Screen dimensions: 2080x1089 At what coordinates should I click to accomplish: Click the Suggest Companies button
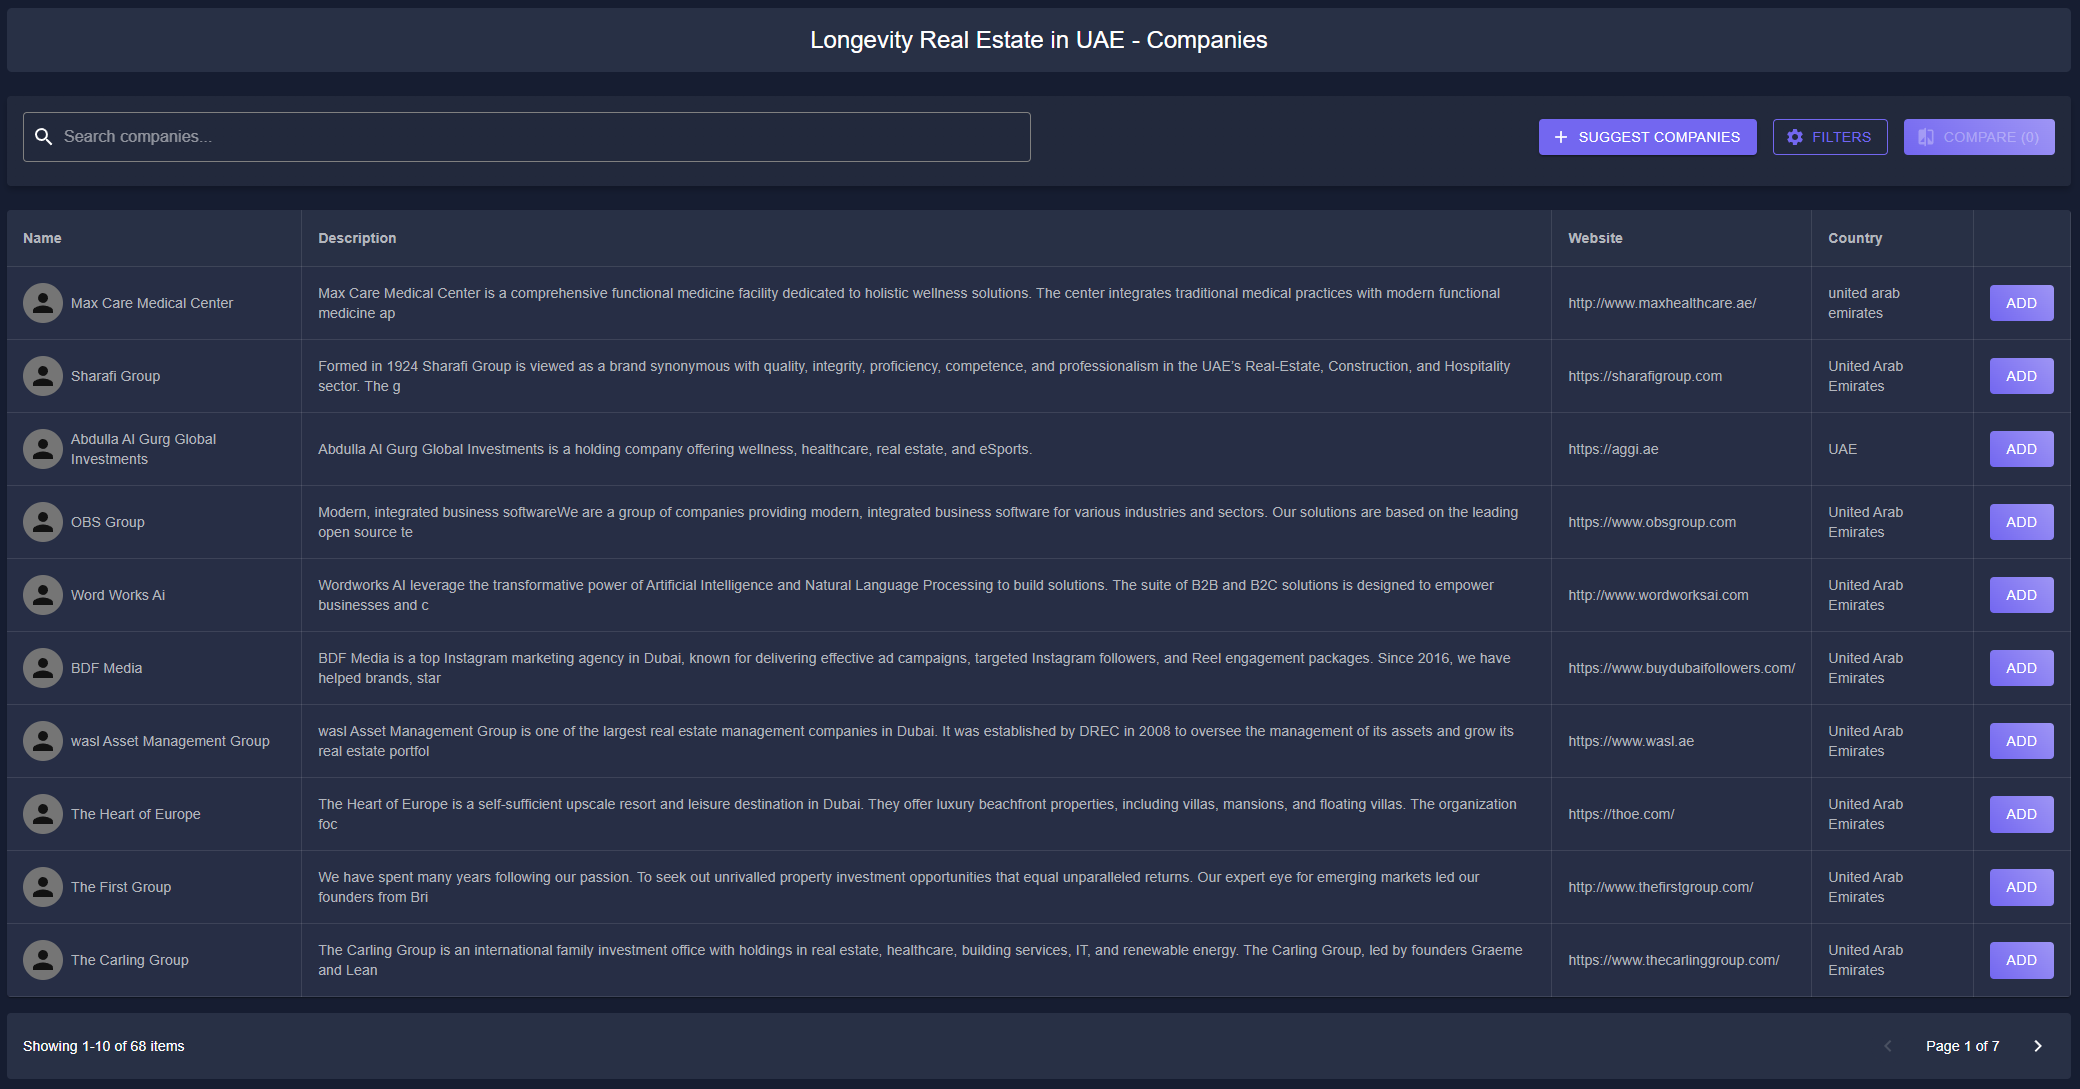[x=1647, y=137]
